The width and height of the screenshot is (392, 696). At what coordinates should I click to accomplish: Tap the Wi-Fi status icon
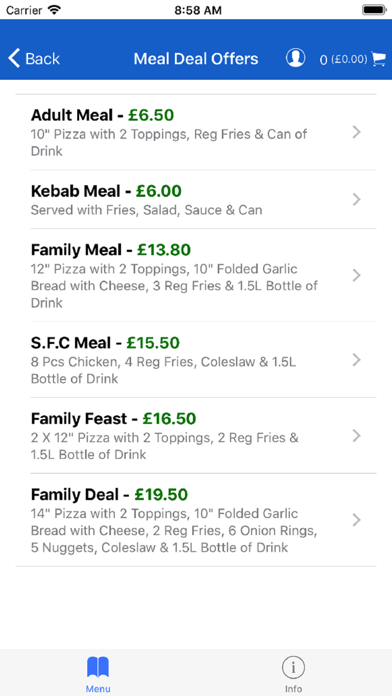[x=55, y=10]
